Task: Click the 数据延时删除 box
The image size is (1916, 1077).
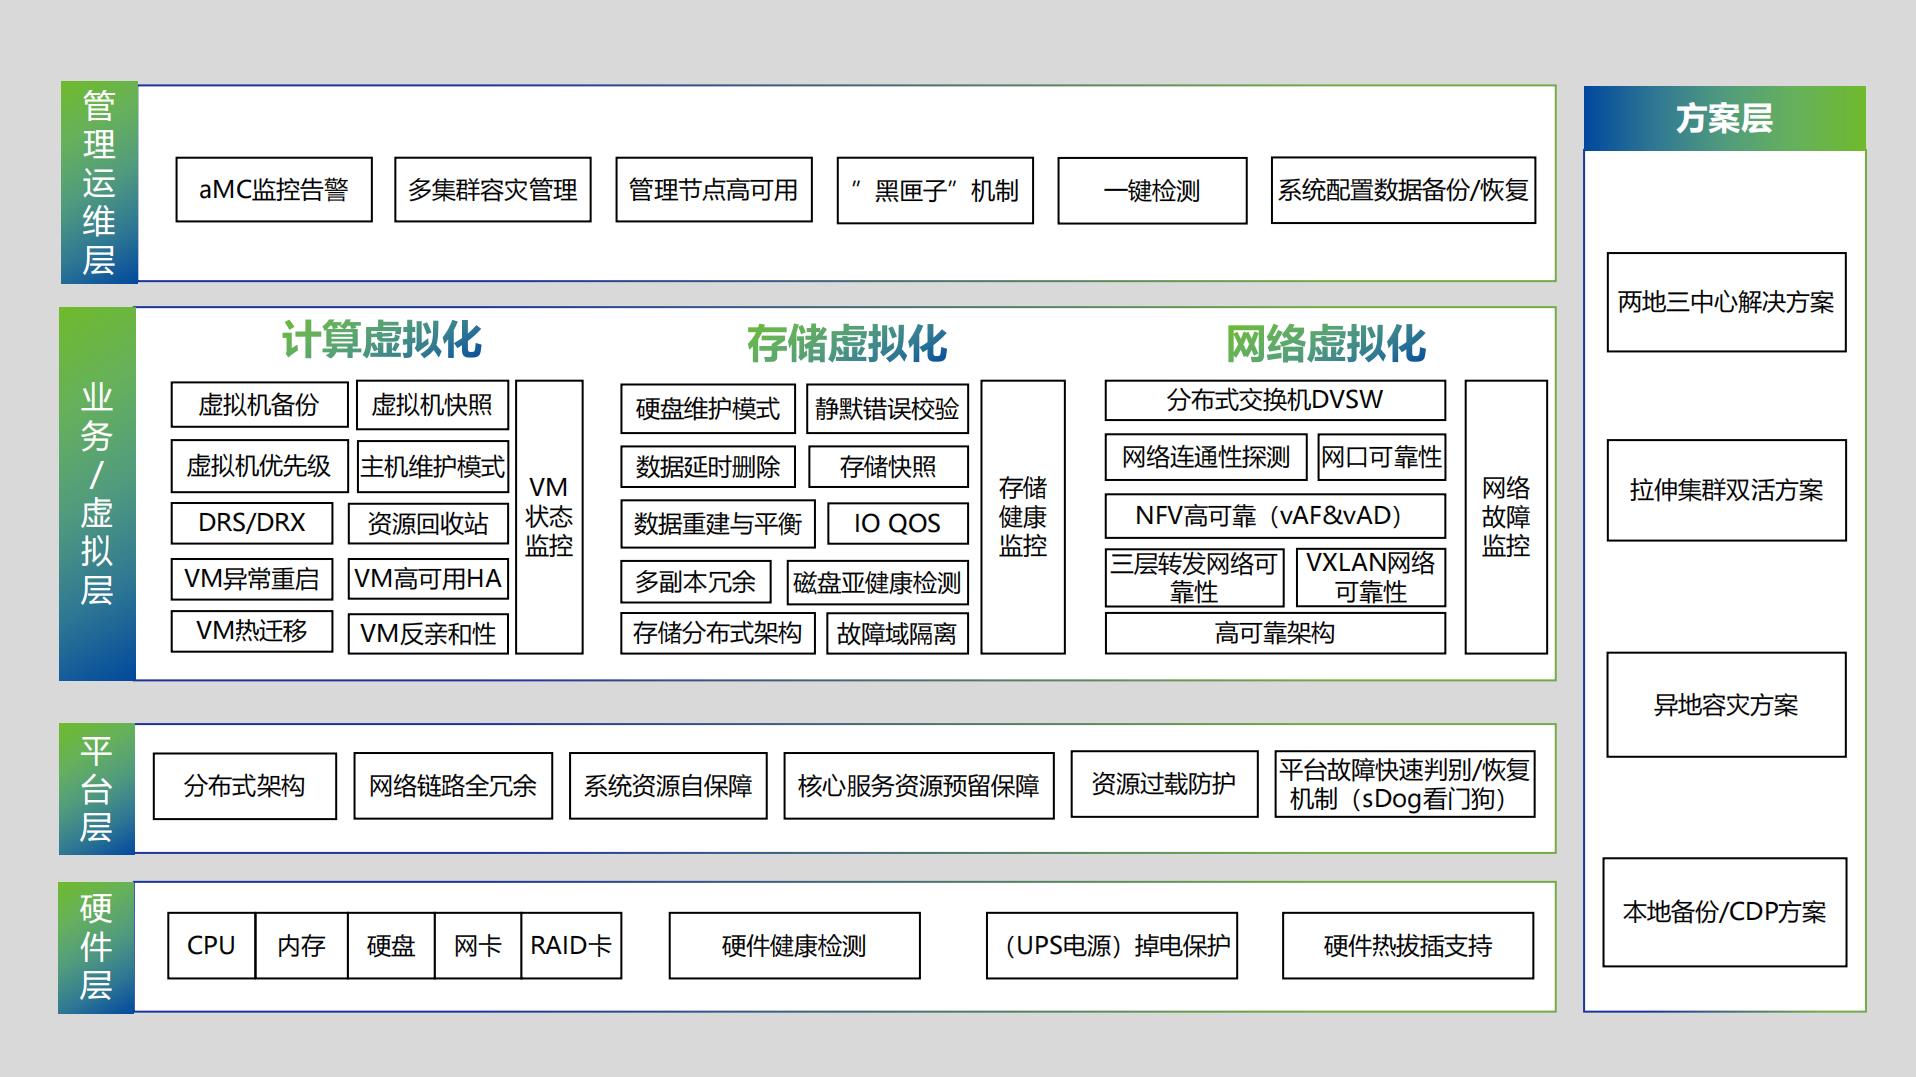Action: pos(708,467)
